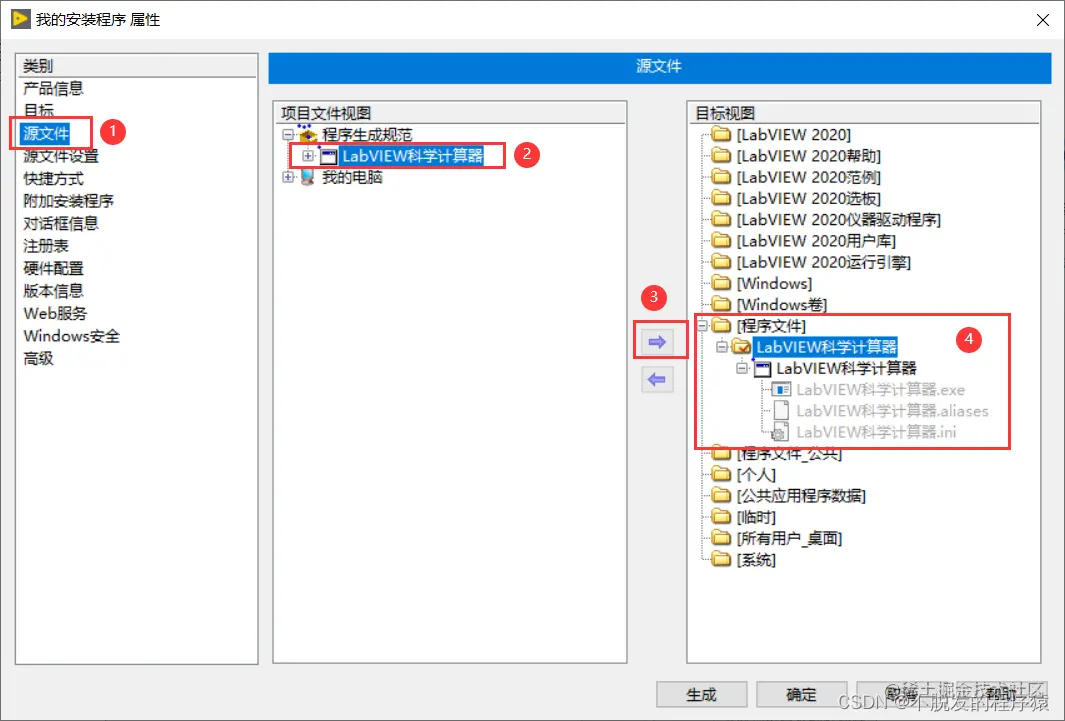
Task: Click [Windows卷] folder icon
Action: [721, 303]
